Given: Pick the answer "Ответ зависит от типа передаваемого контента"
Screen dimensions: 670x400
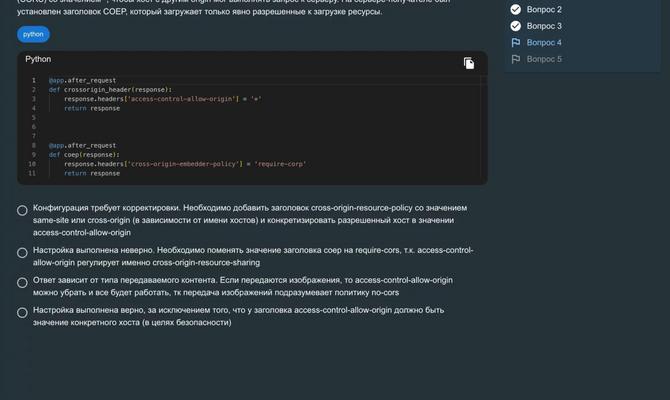Looking at the screenshot, I should [x=22, y=283].
